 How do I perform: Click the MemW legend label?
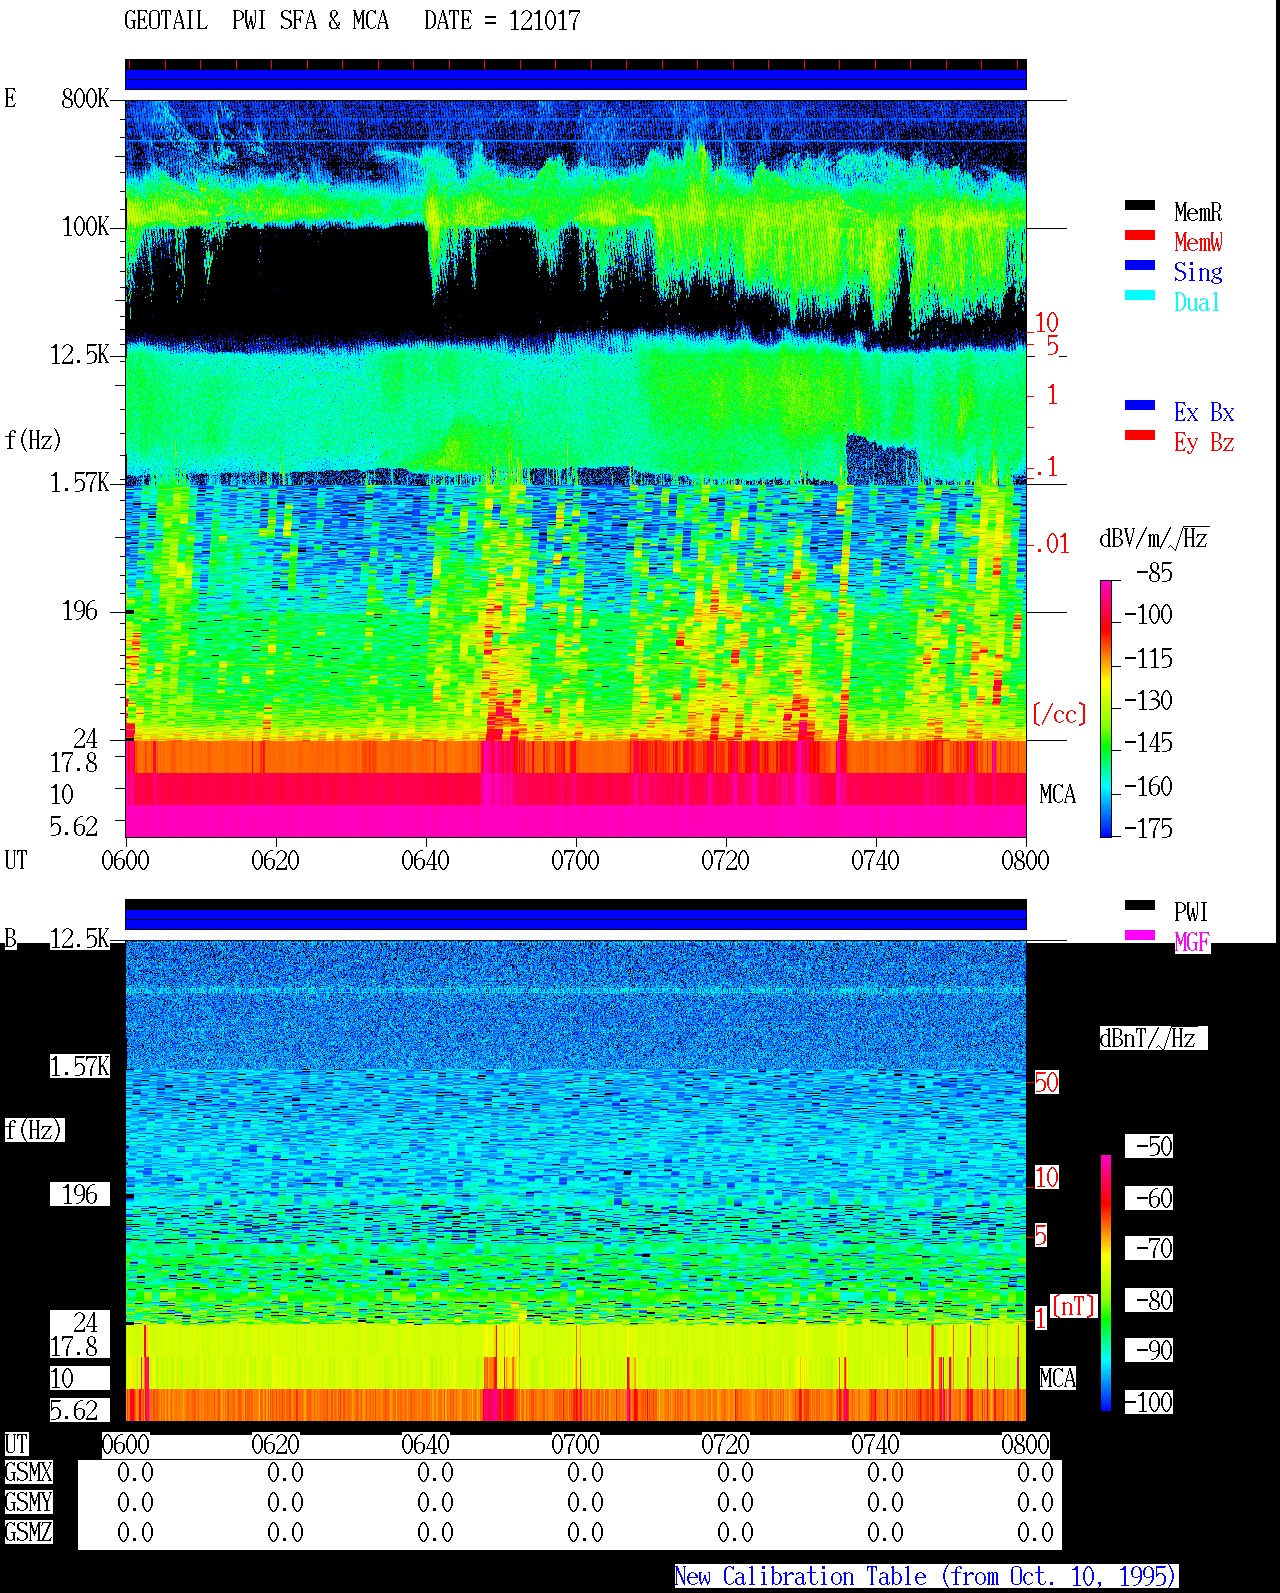(x=1198, y=242)
